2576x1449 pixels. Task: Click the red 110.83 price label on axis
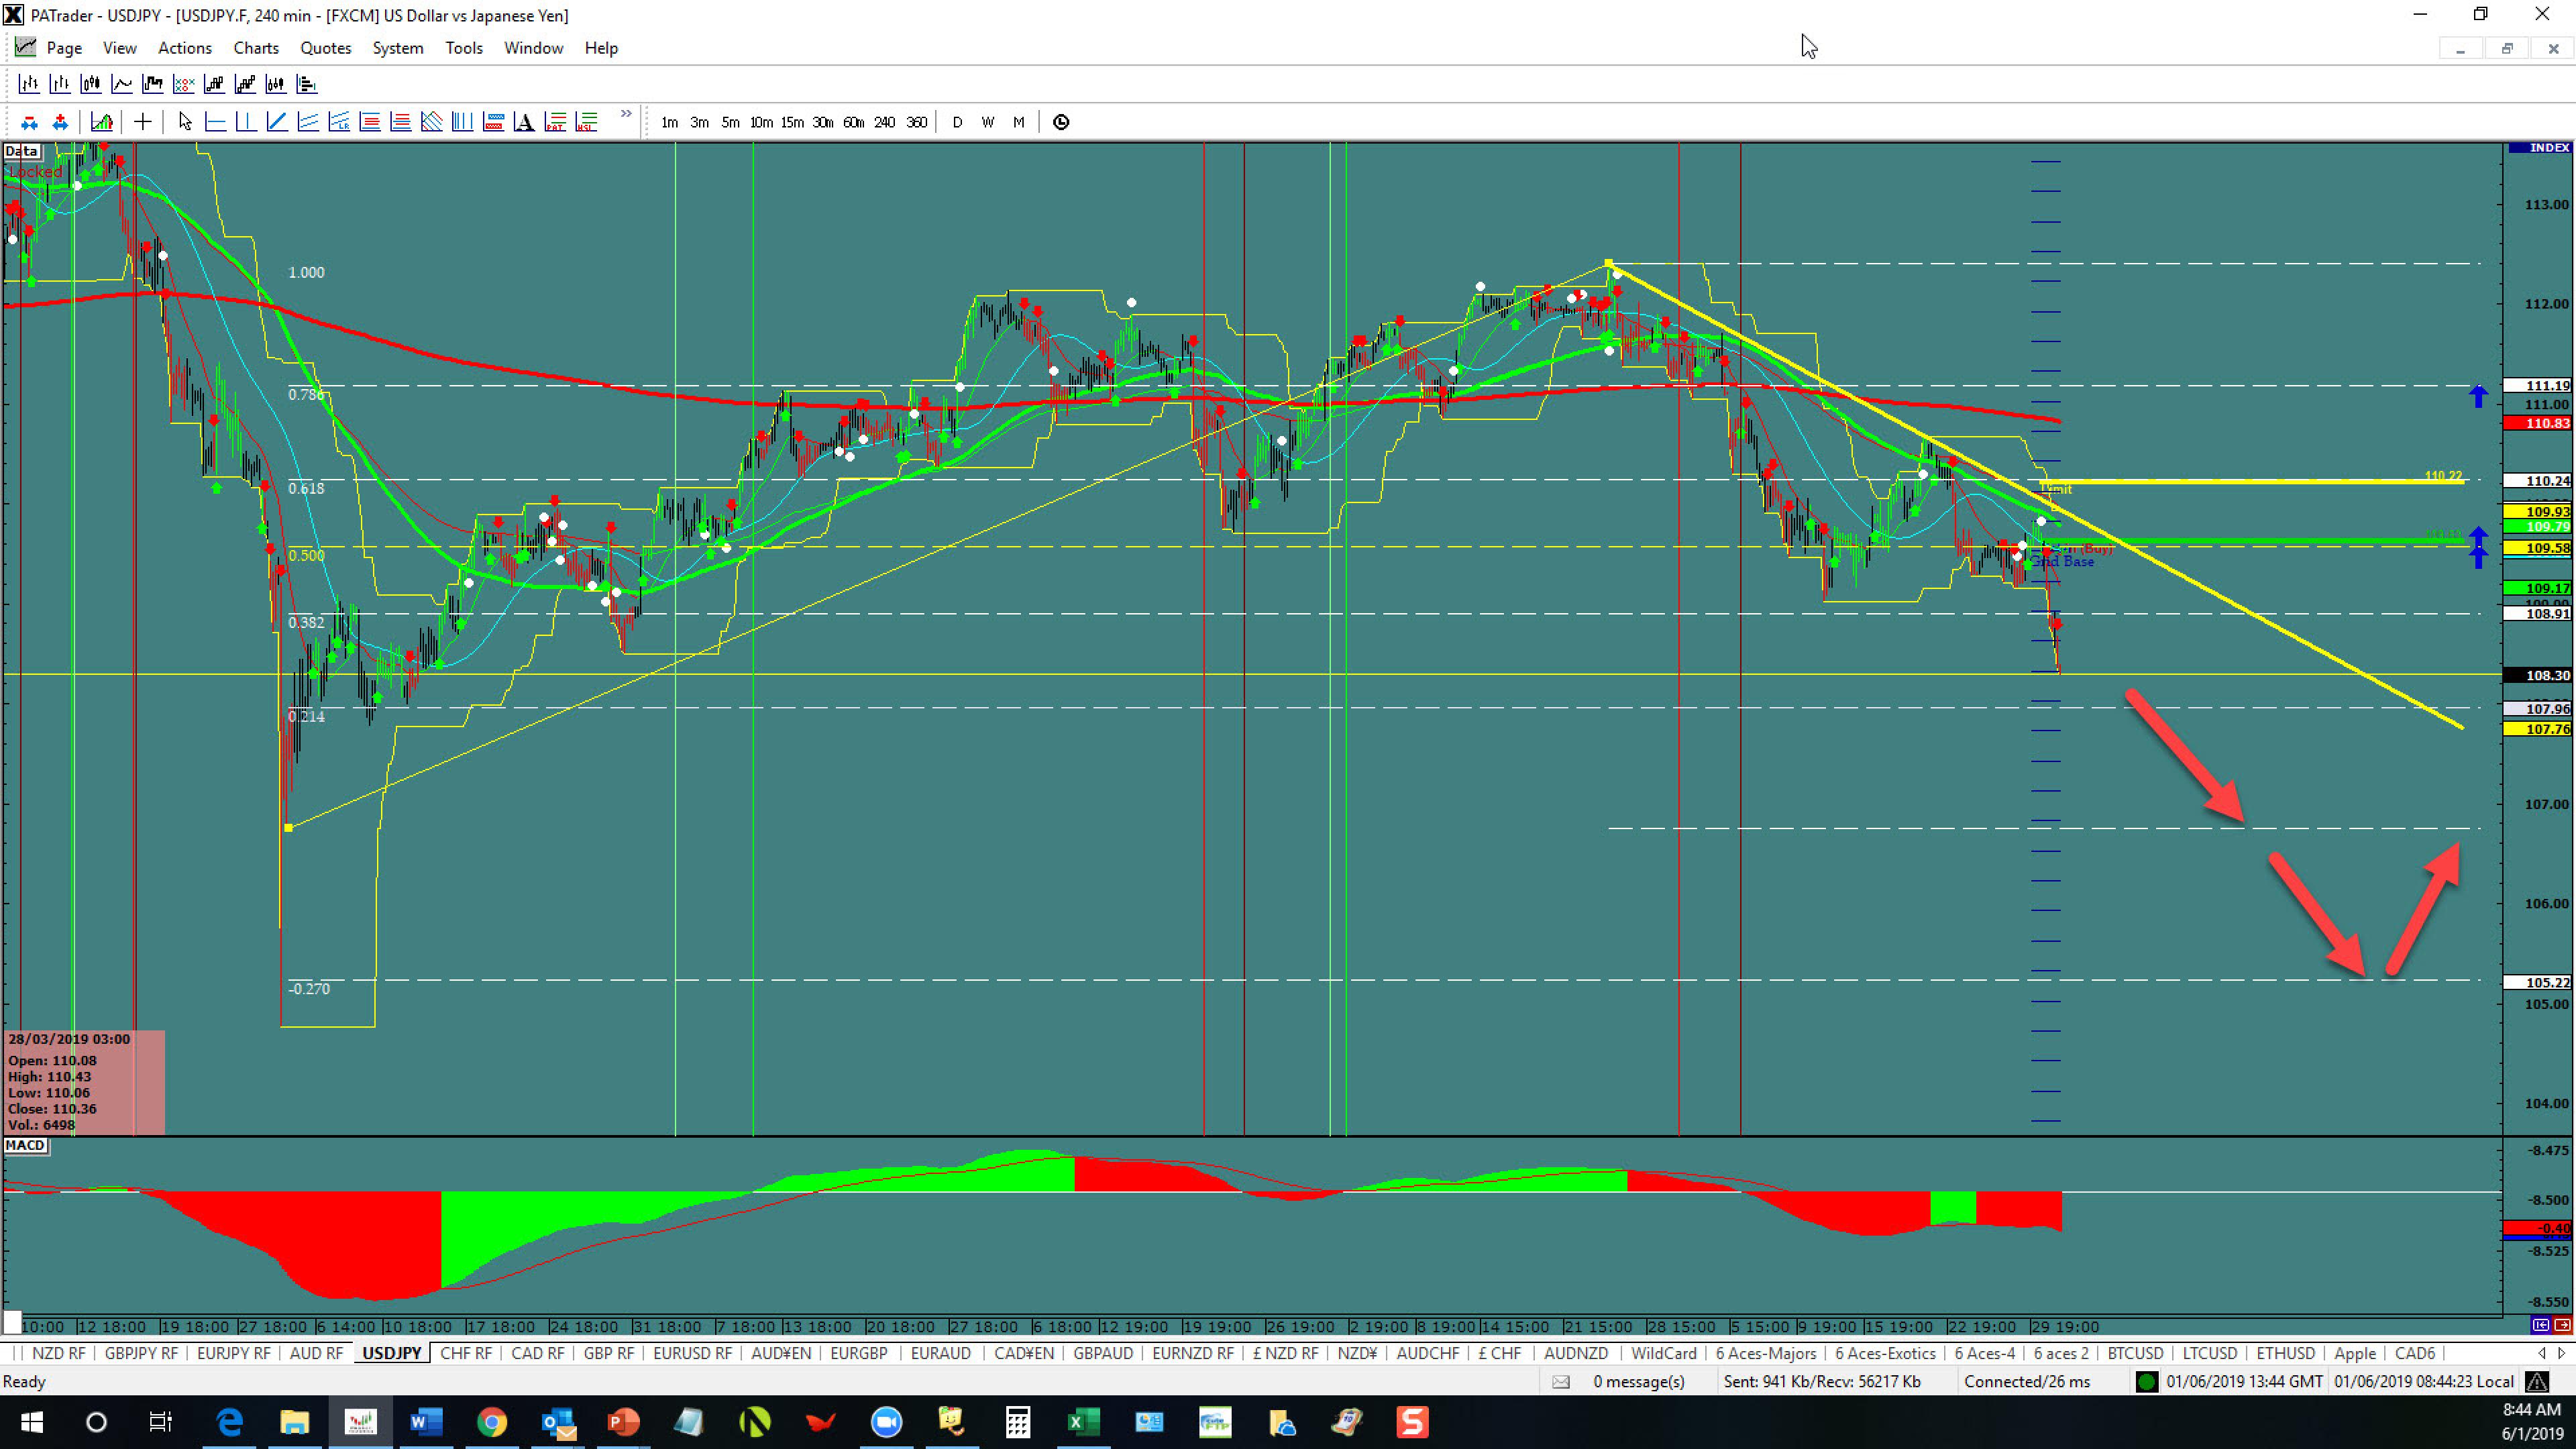coord(2538,423)
